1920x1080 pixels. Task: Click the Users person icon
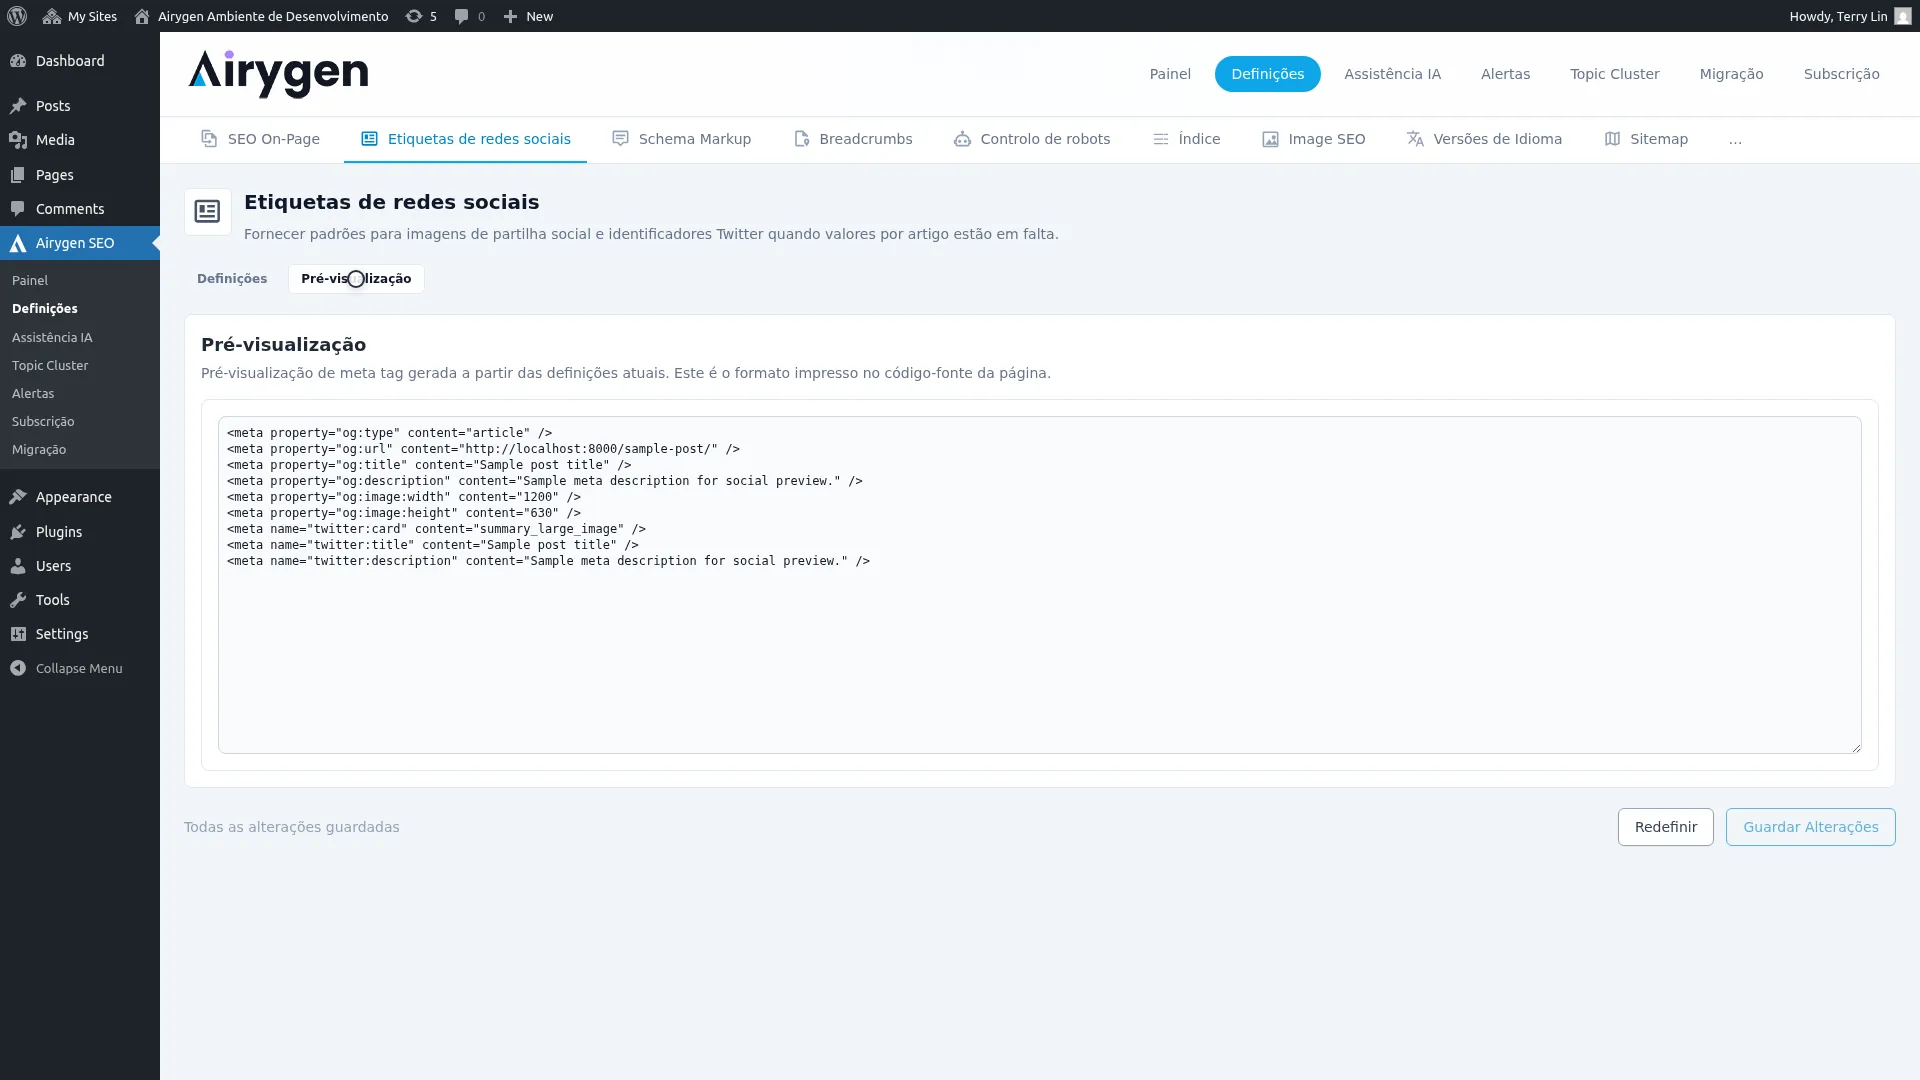(18, 566)
